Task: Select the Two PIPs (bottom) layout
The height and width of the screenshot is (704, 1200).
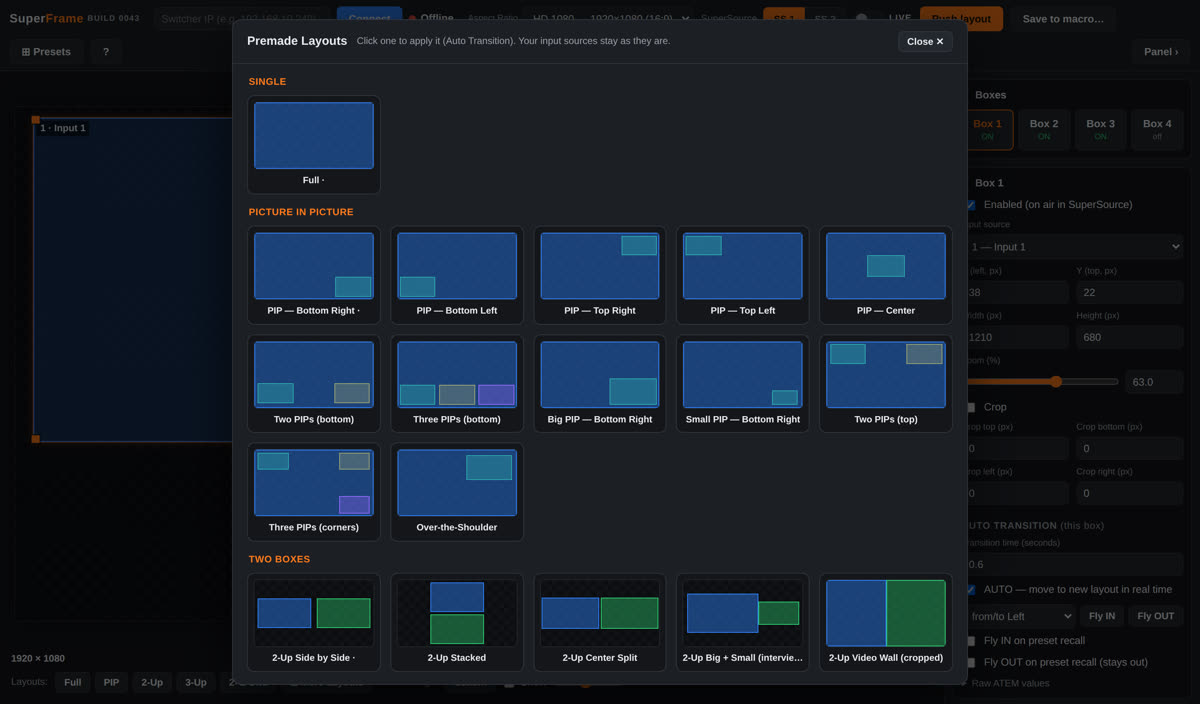Action: coord(314,384)
